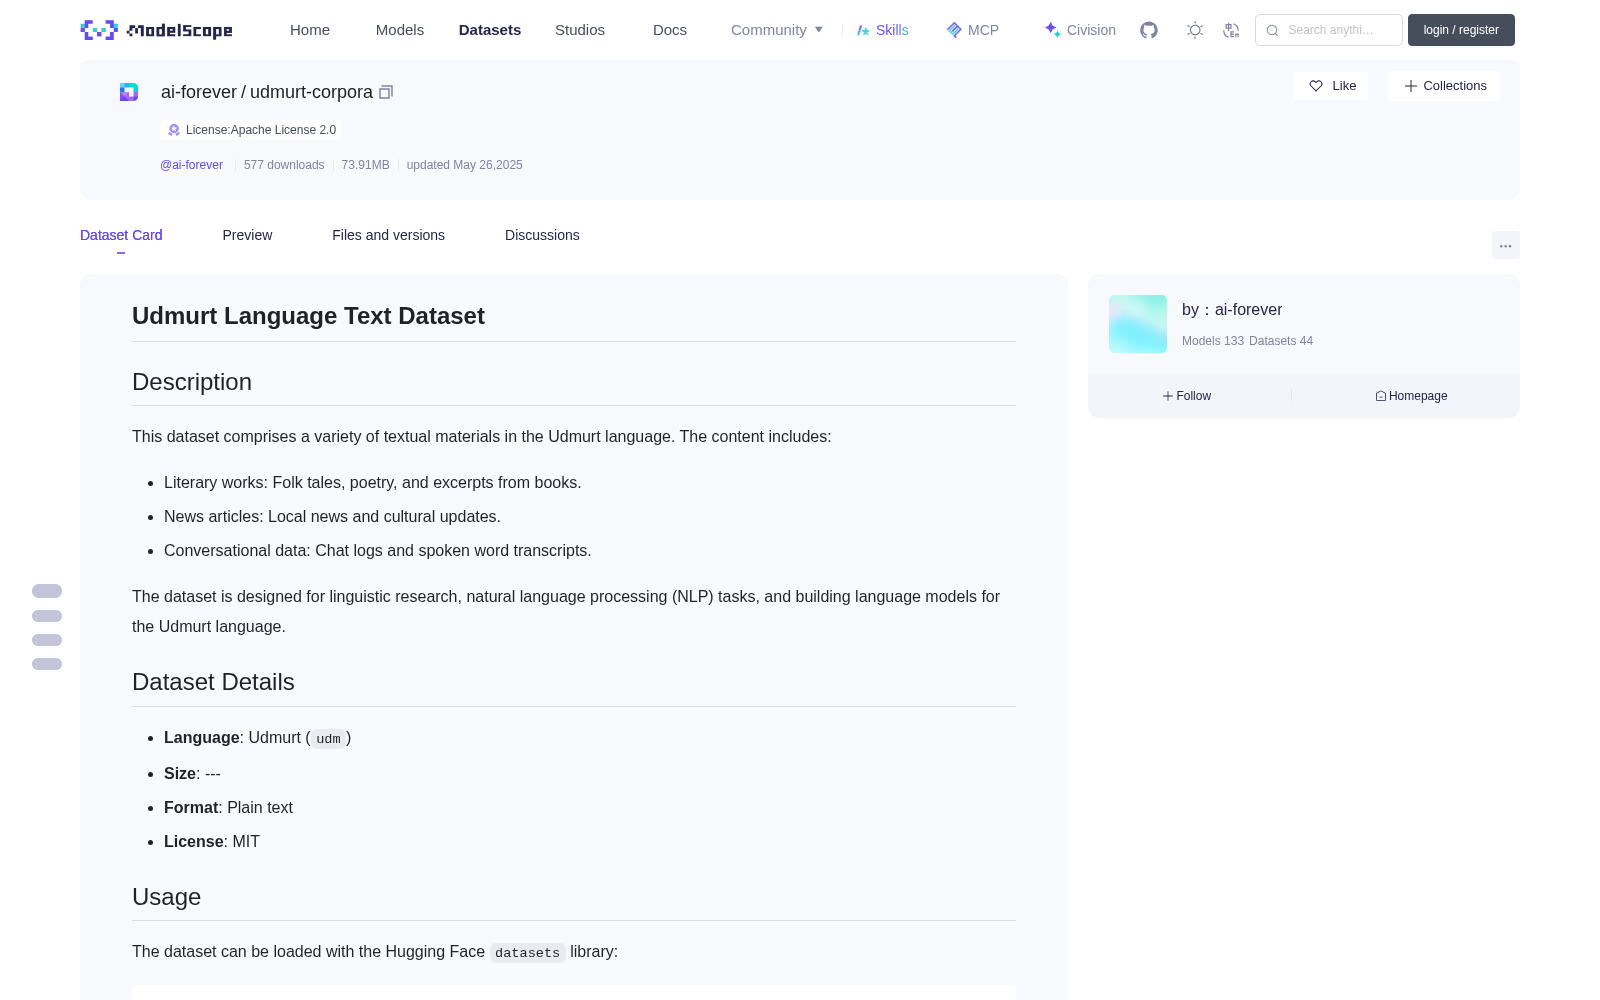Follow the ai-forever organization
The height and width of the screenshot is (1000, 1600).
coord(1187,396)
